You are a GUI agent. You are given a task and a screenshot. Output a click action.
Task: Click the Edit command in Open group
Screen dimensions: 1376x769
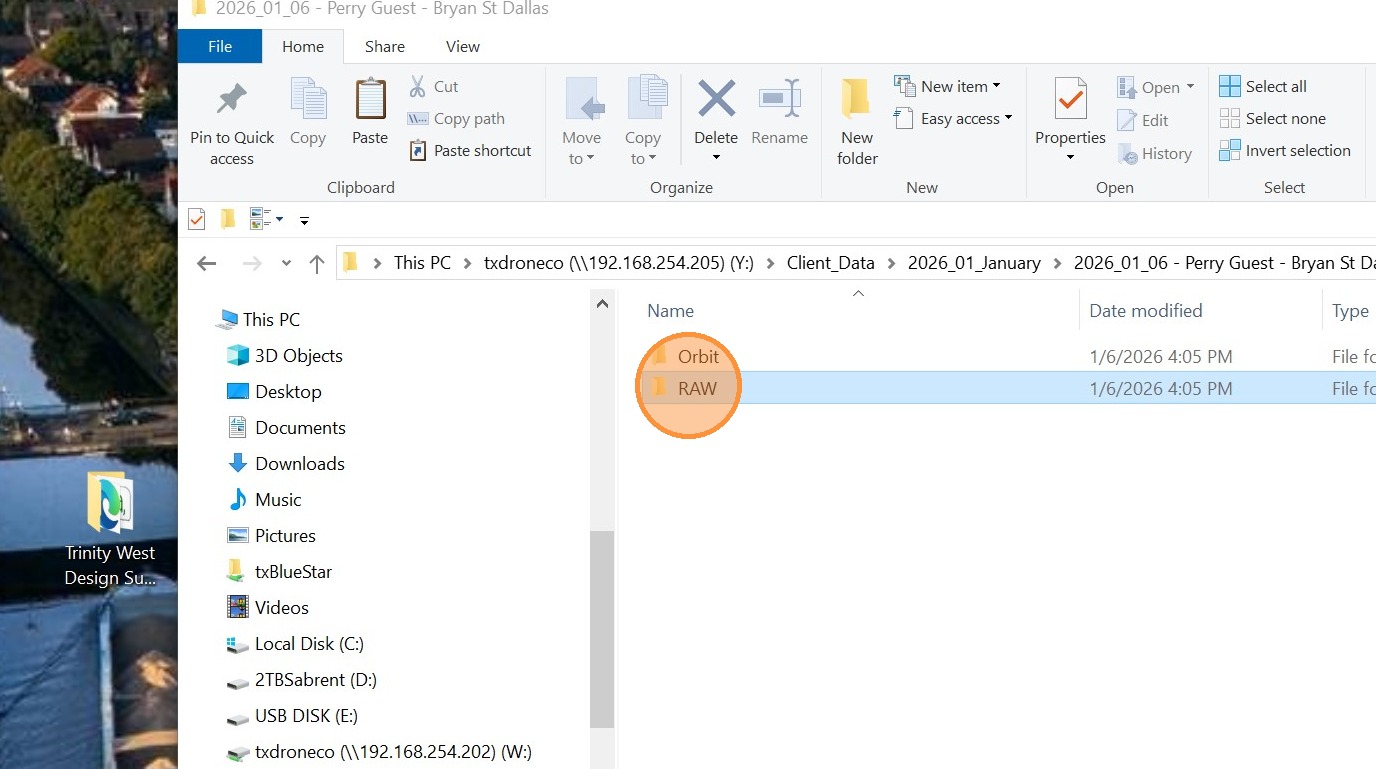(x=1143, y=120)
